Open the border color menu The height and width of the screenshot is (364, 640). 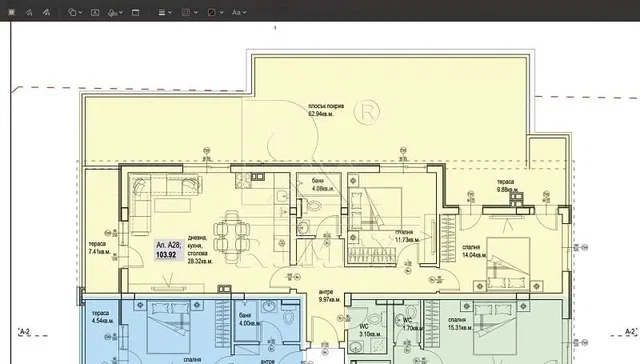point(189,12)
